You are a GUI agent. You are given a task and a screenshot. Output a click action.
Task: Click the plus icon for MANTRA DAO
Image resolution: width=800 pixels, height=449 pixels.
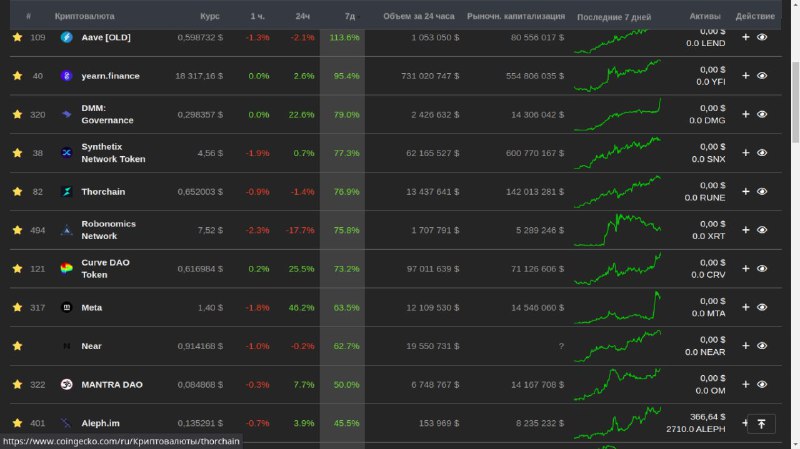pyautogui.click(x=745, y=384)
